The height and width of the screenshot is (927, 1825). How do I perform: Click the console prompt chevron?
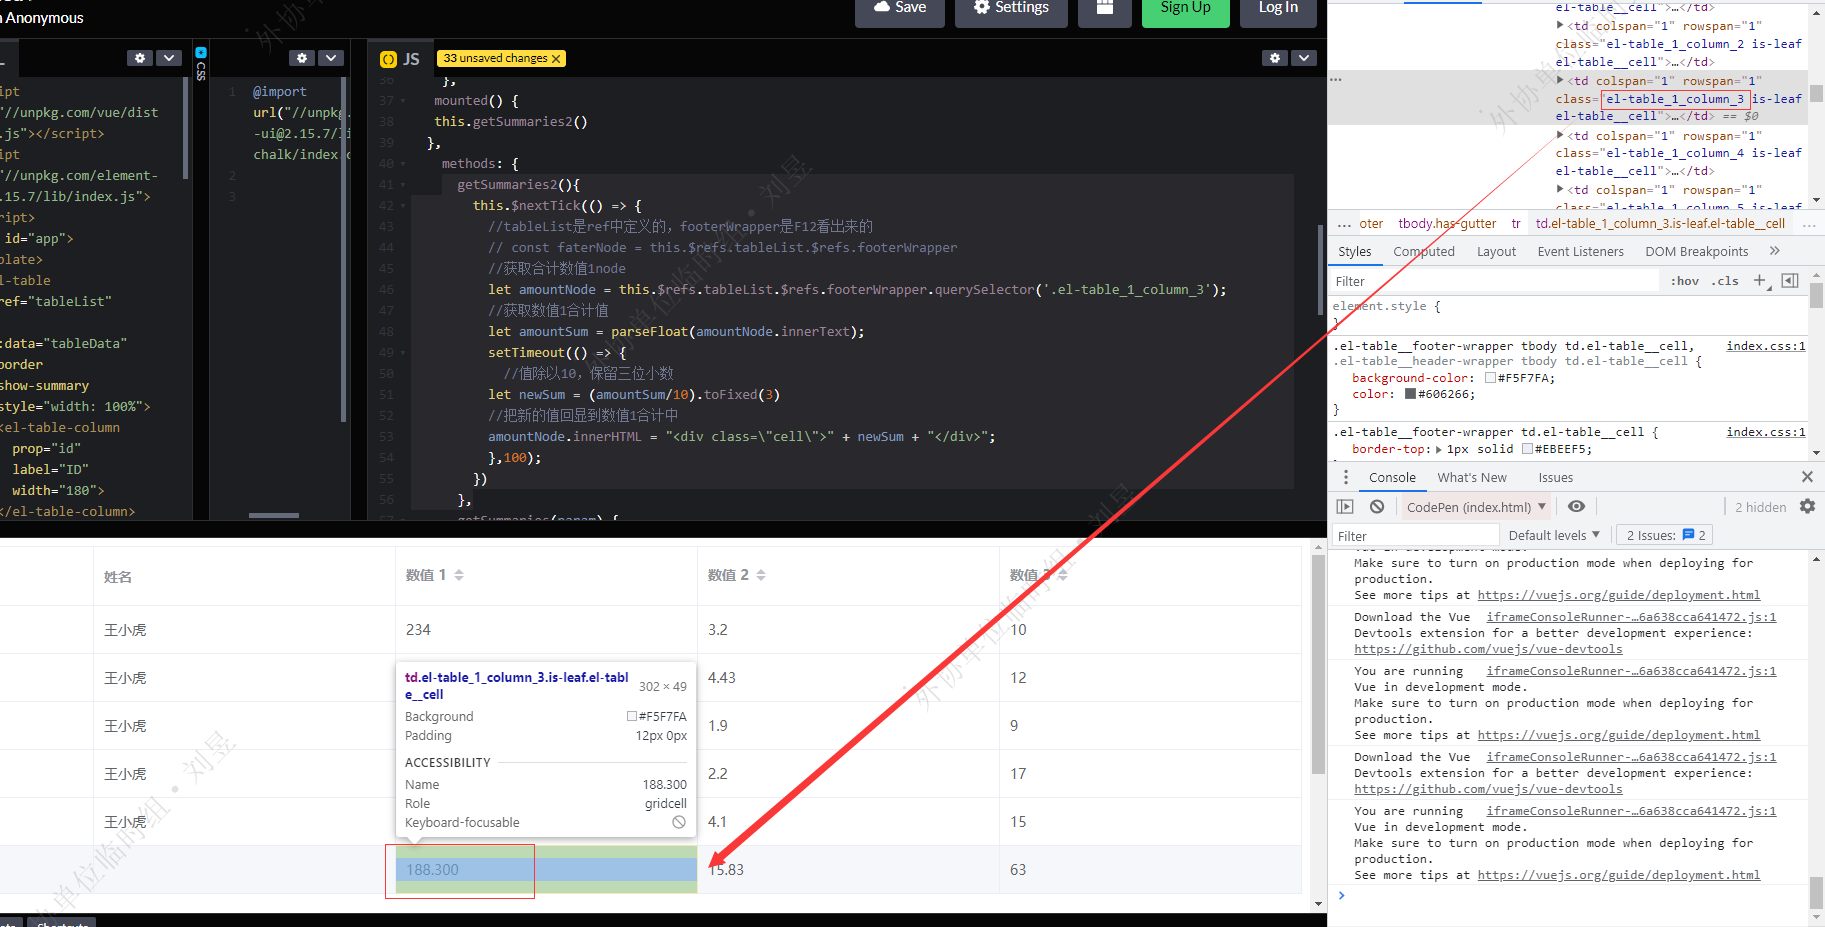coord(1342,895)
